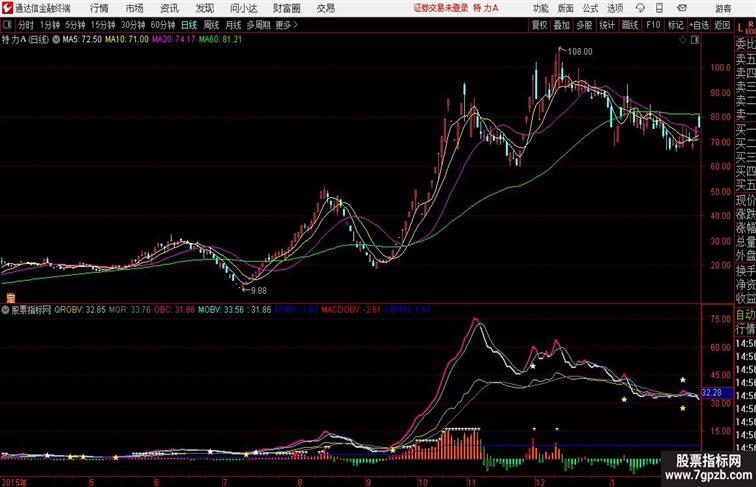The image size is (756, 487).
Task: Switch to the 分时 chart tab
Action: pos(26,25)
